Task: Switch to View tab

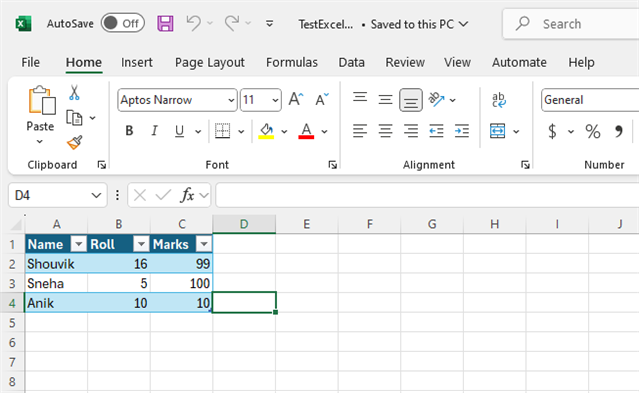Action: click(x=457, y=62)
